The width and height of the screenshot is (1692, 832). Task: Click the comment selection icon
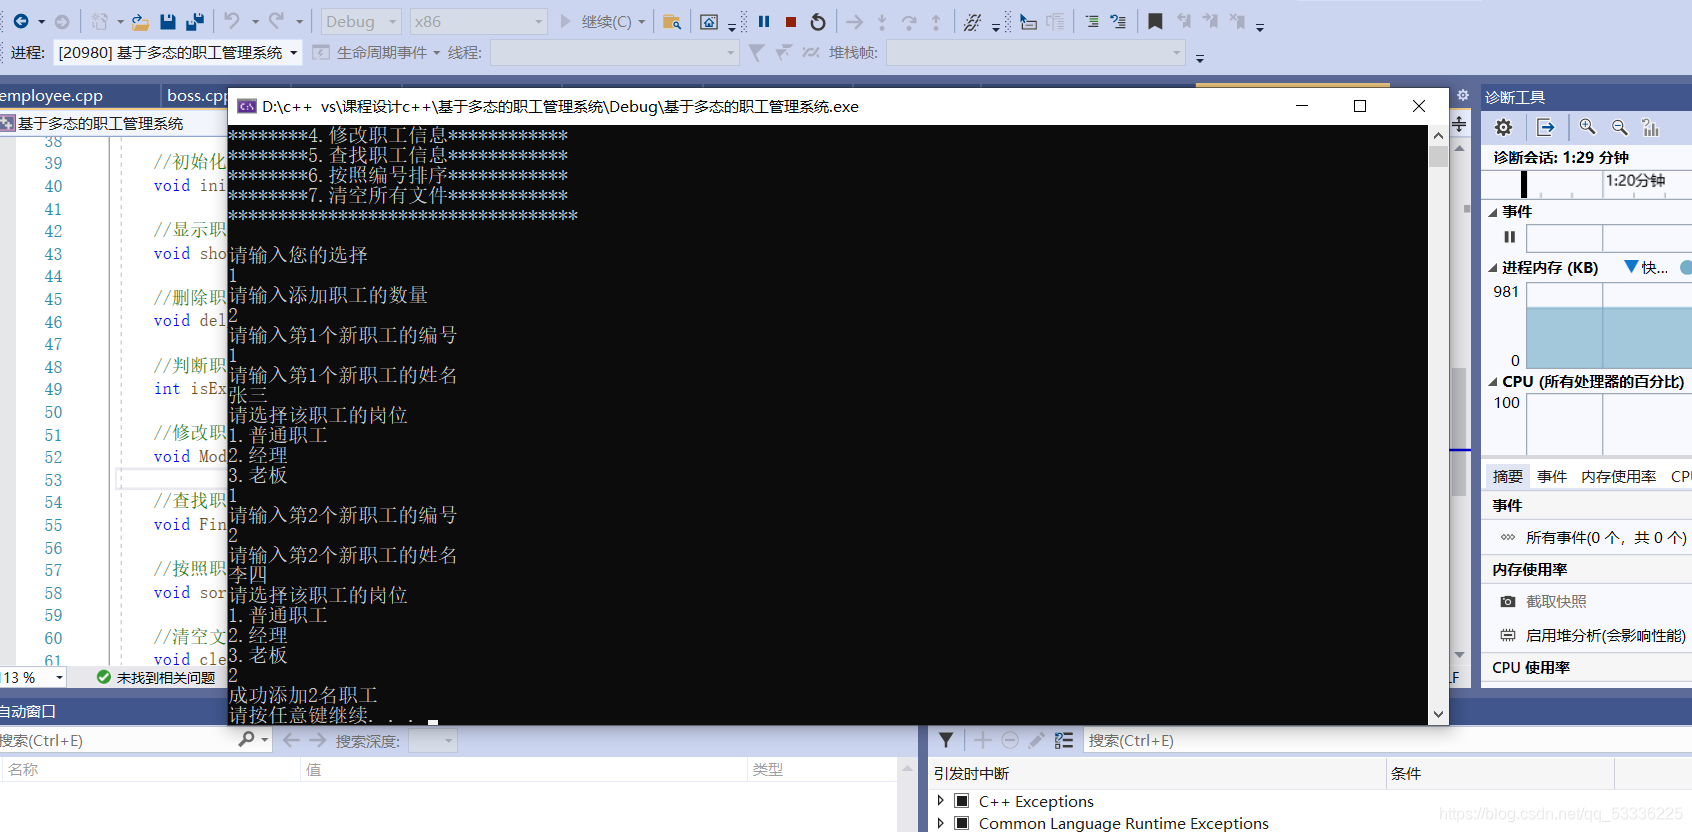click(x=1118, y=21)
